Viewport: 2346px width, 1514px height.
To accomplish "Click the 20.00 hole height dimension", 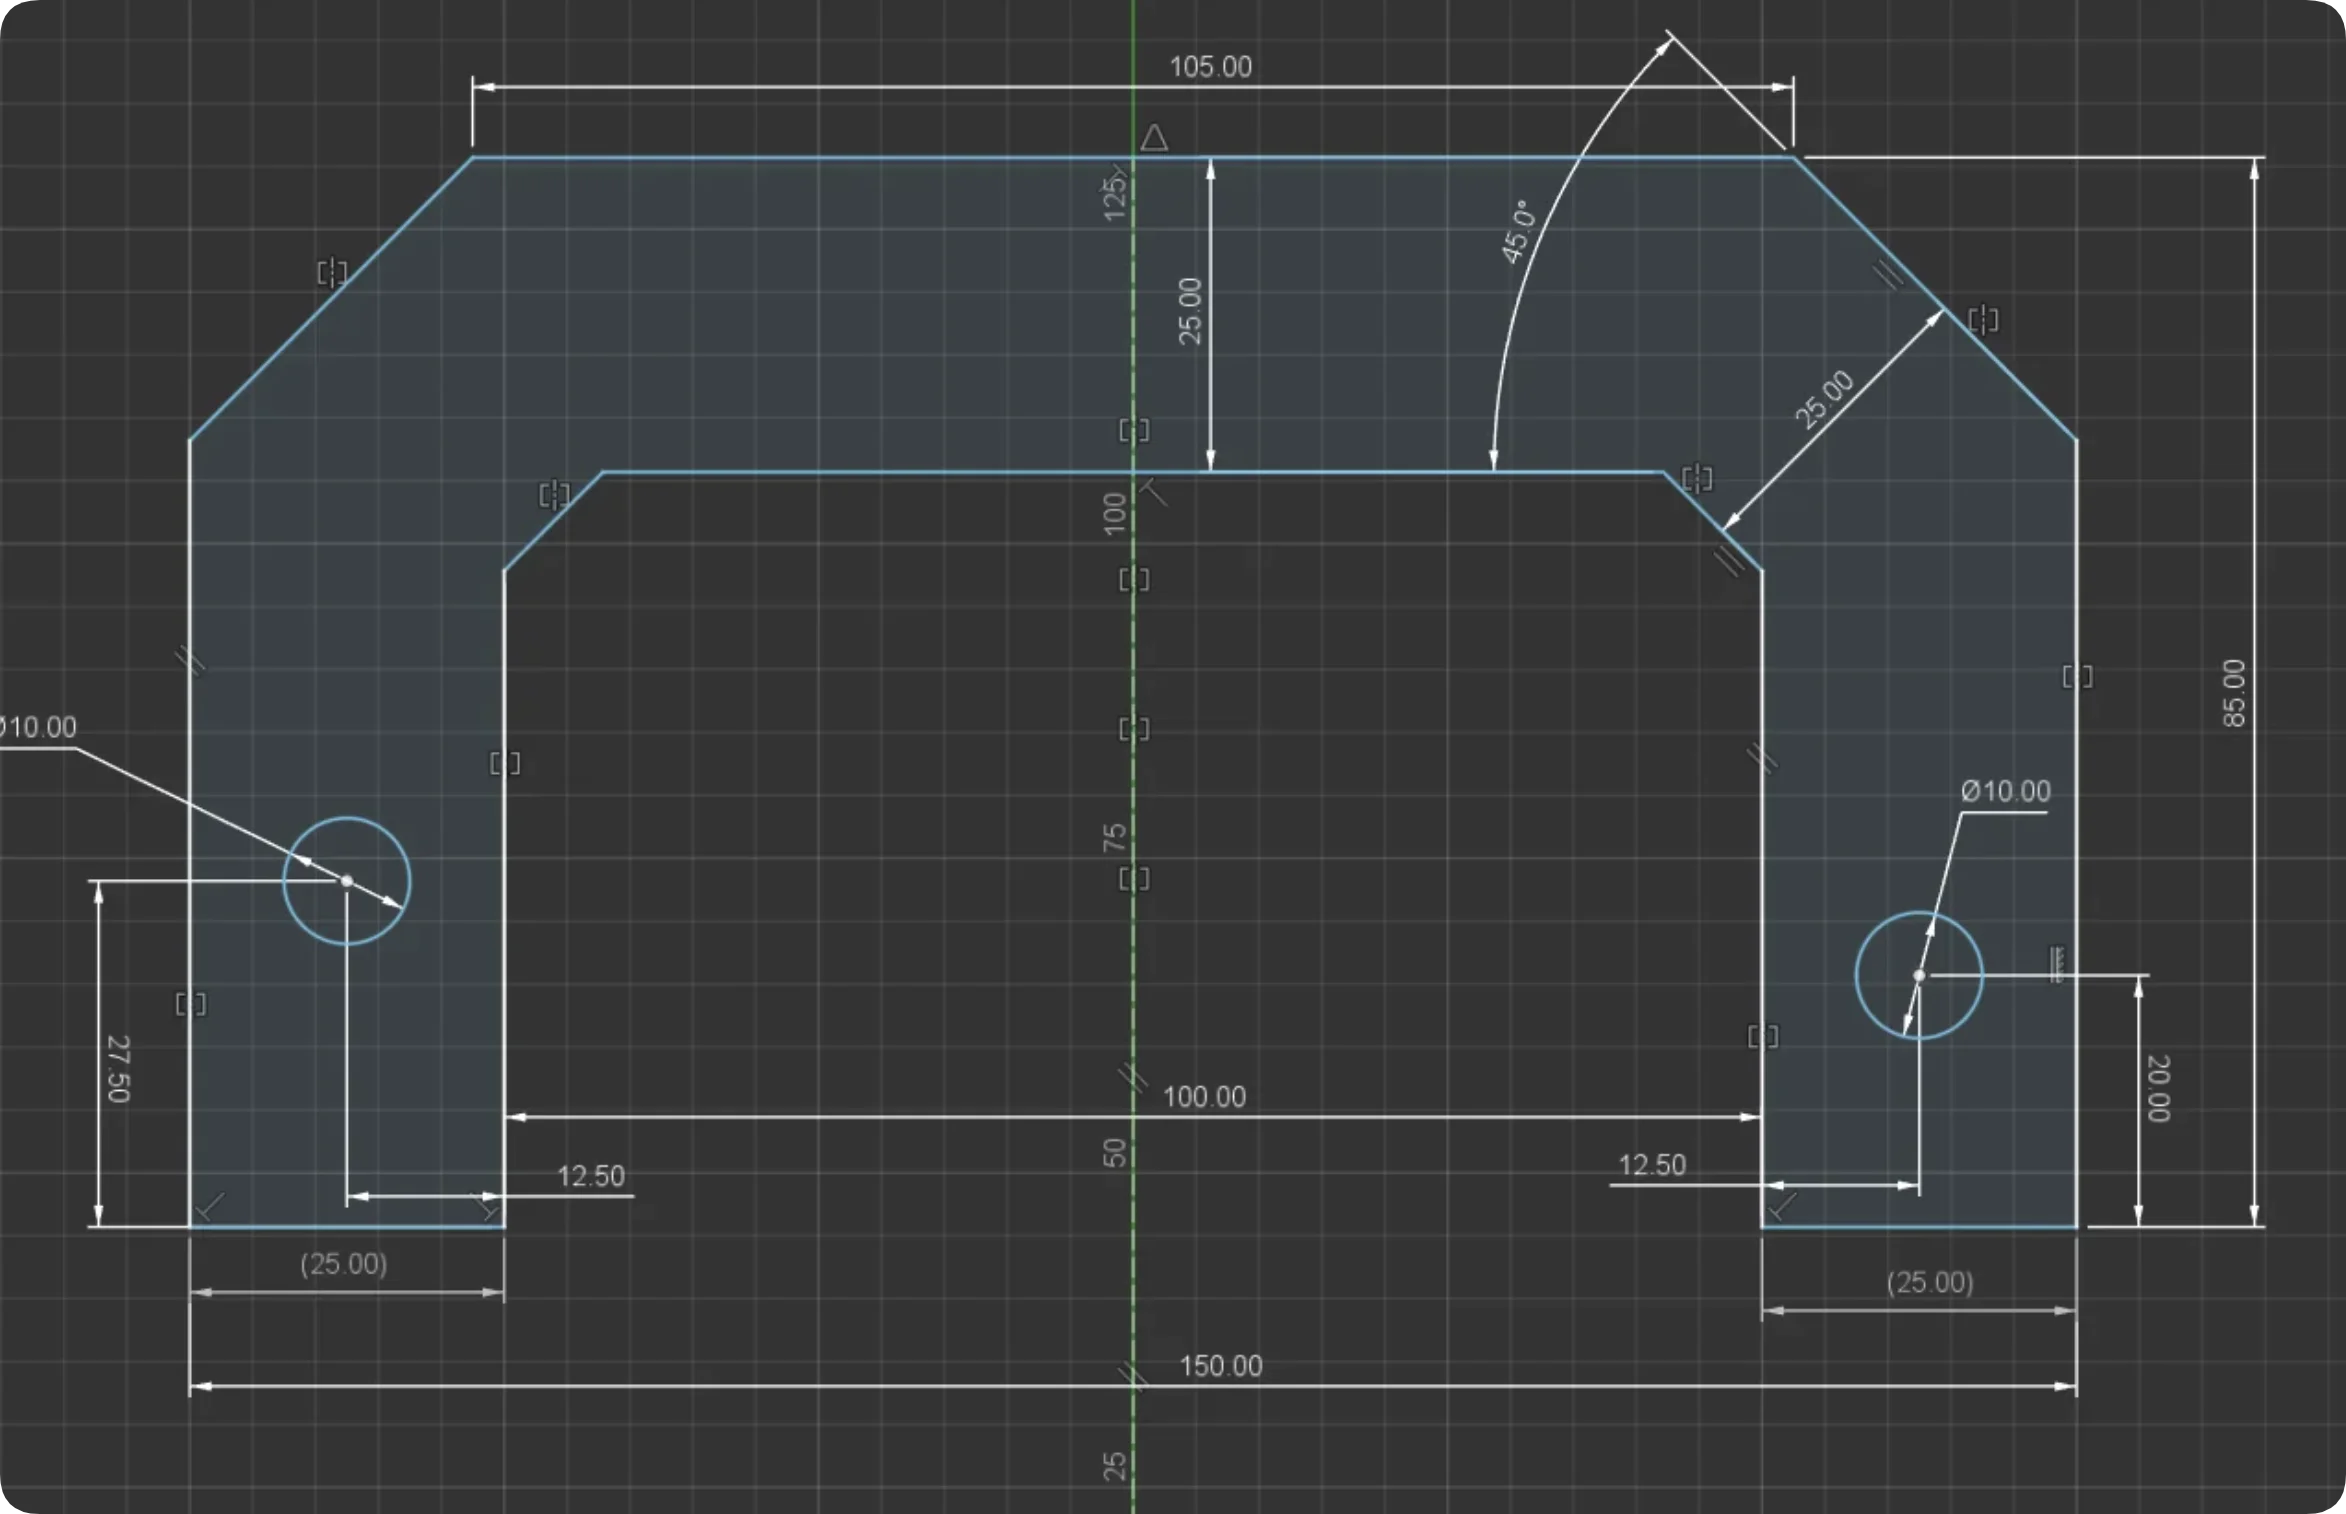I will click(x=2158, y=1088).
